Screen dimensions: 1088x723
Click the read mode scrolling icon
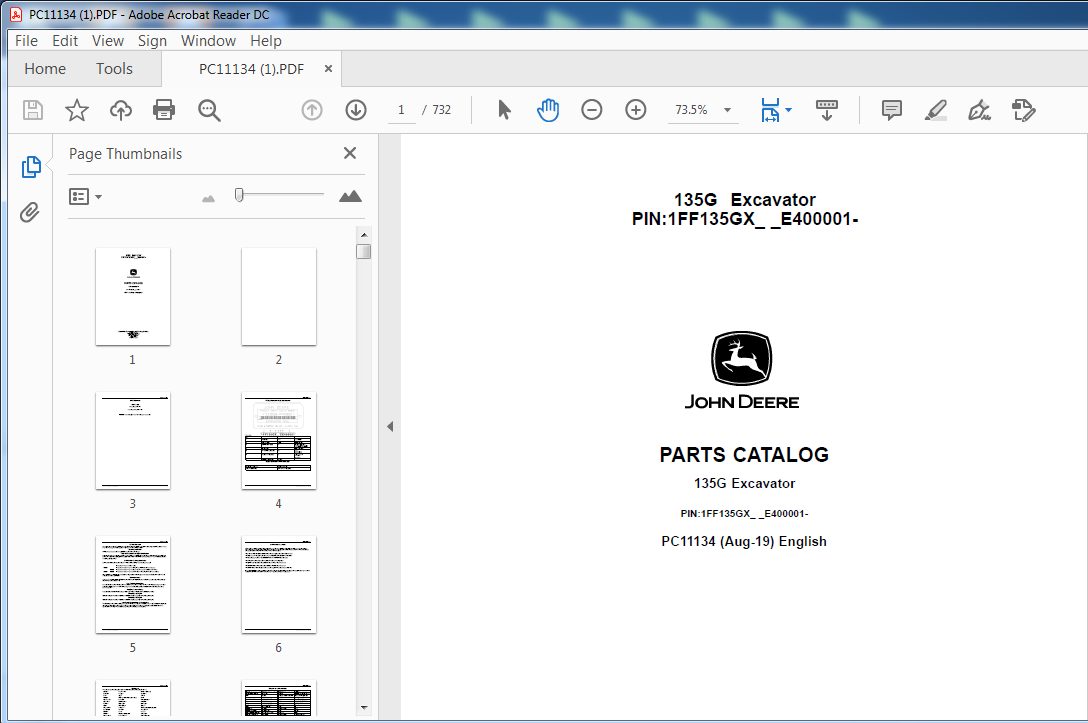(x=826, y=110)
